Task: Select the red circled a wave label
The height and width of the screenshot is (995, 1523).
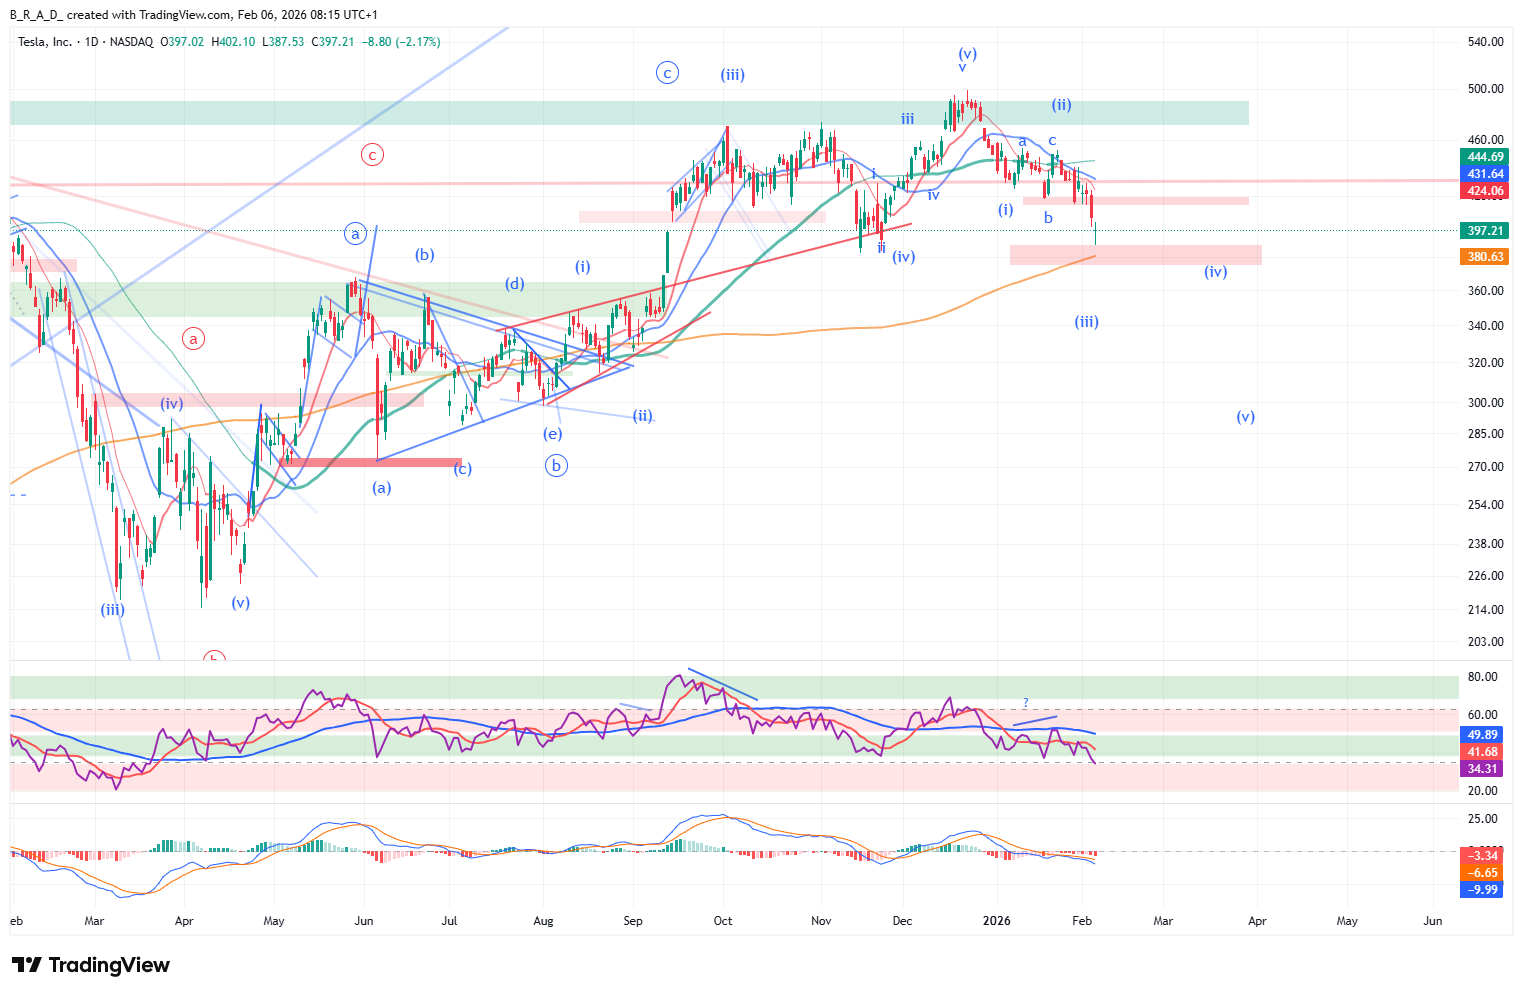Action: pos(194,339)
